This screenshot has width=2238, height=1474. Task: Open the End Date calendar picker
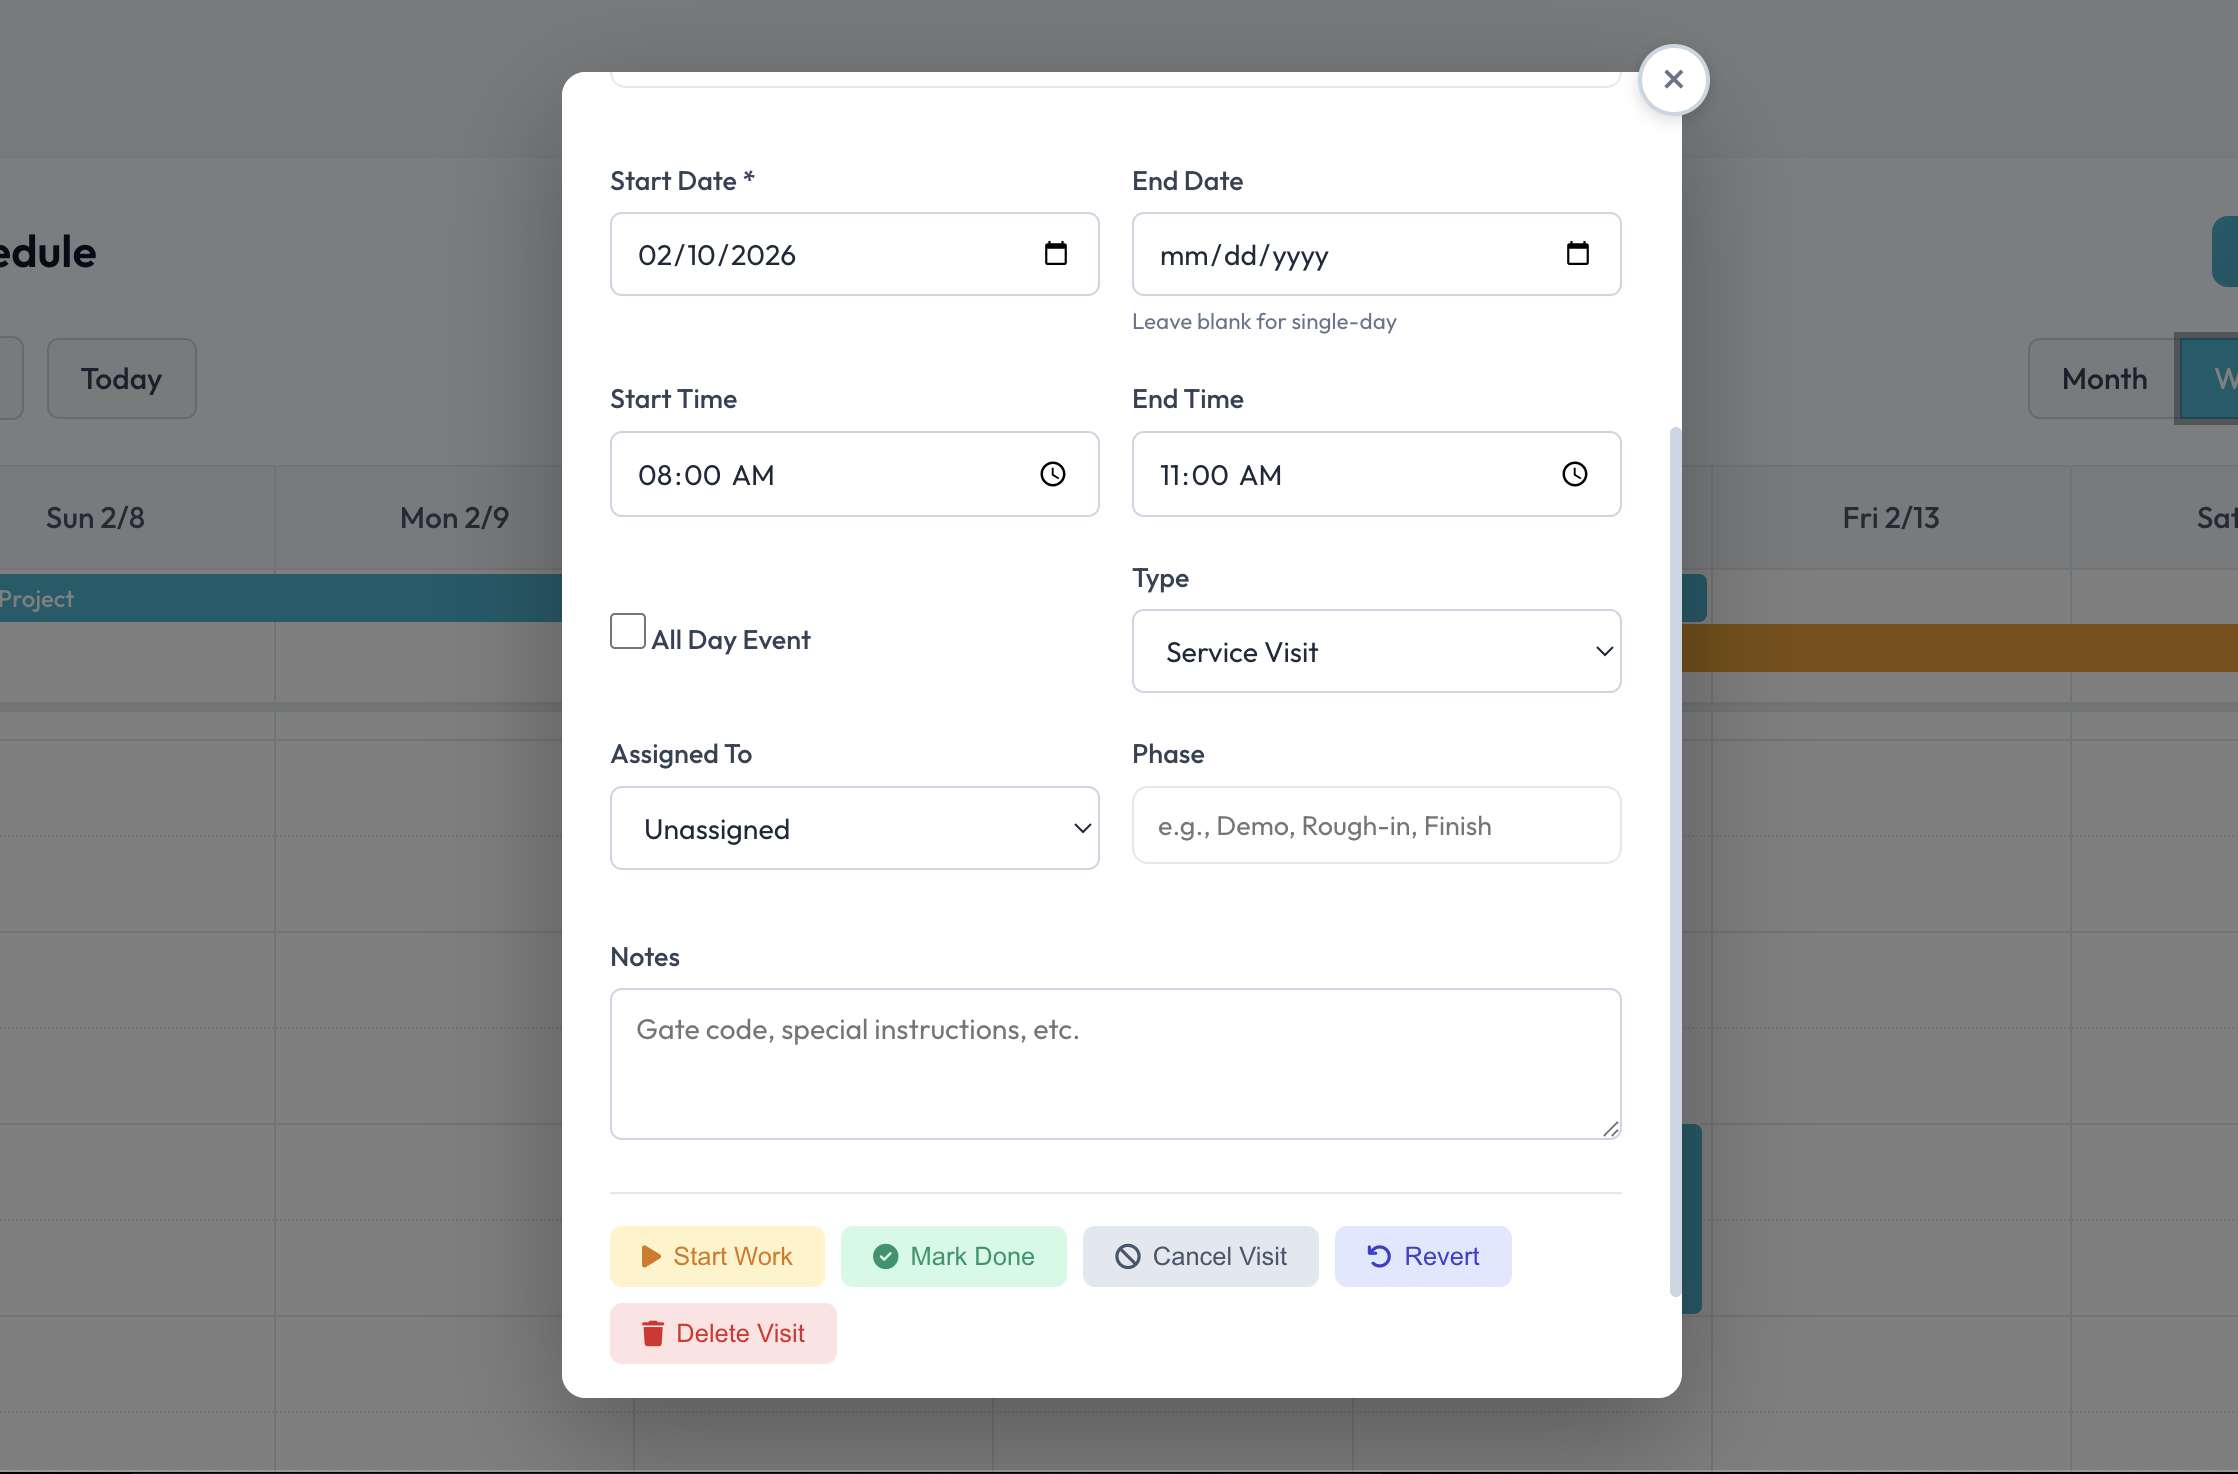[1578, 254]
